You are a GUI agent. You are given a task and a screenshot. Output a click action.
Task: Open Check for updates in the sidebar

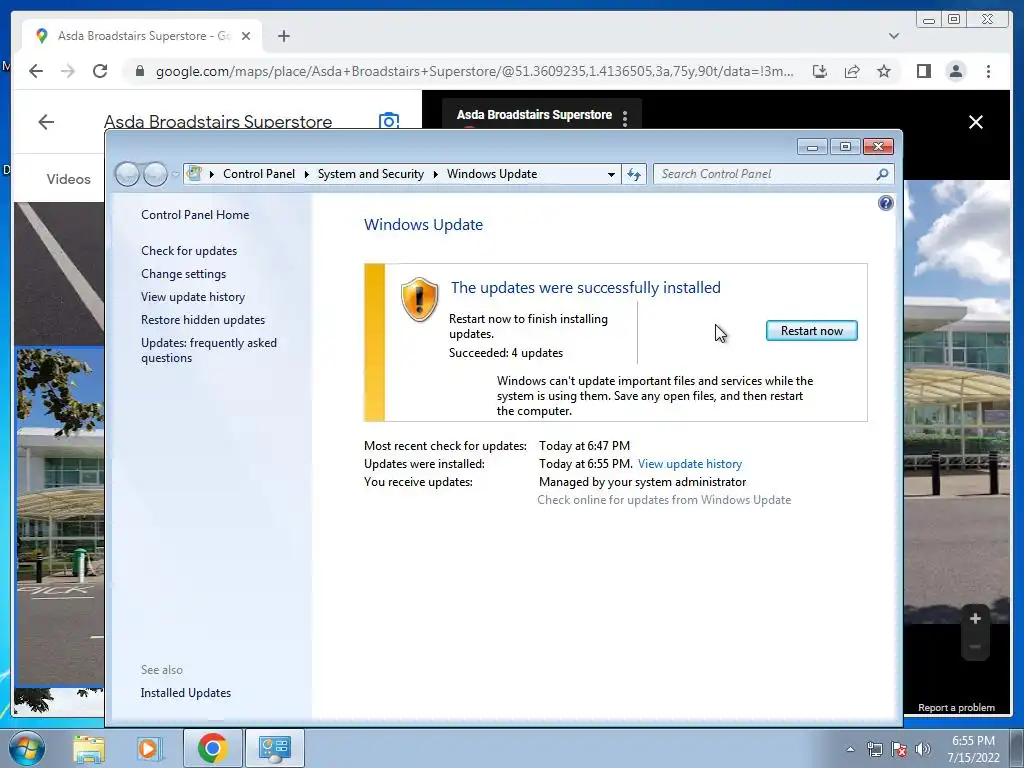click(x=189, y=251)
